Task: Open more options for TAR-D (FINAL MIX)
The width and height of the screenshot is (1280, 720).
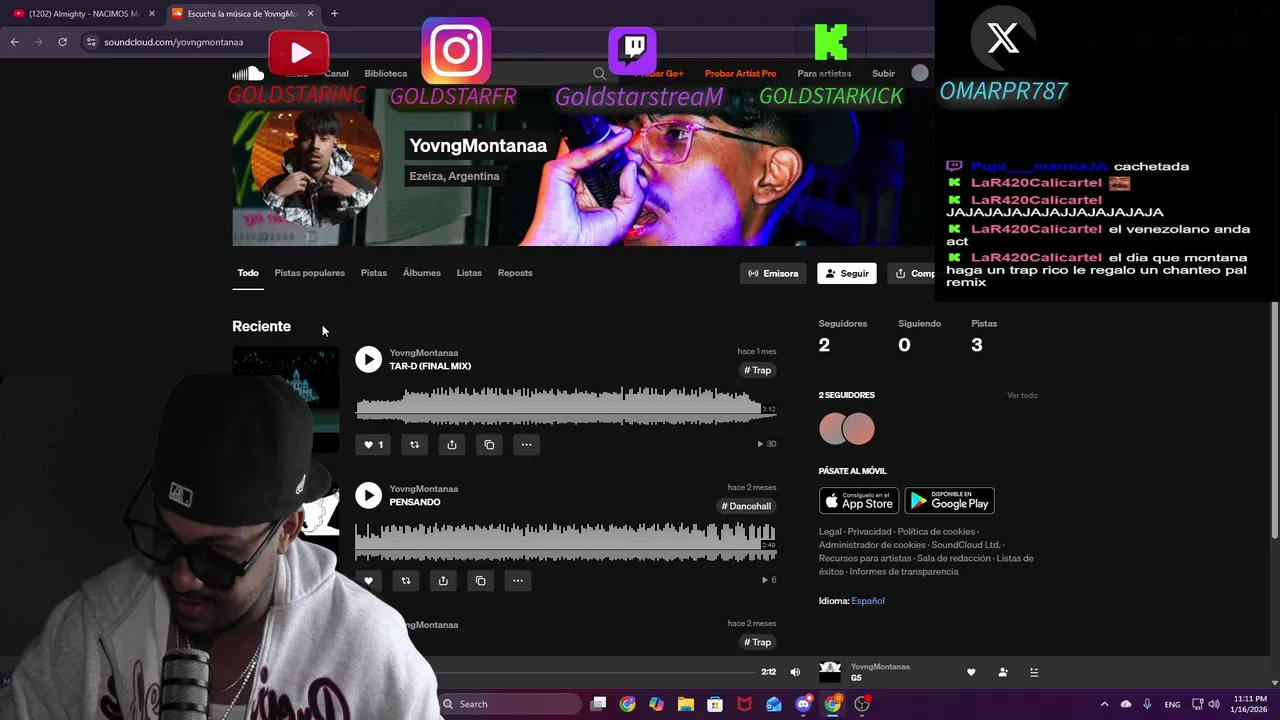Action: (526, 445)
